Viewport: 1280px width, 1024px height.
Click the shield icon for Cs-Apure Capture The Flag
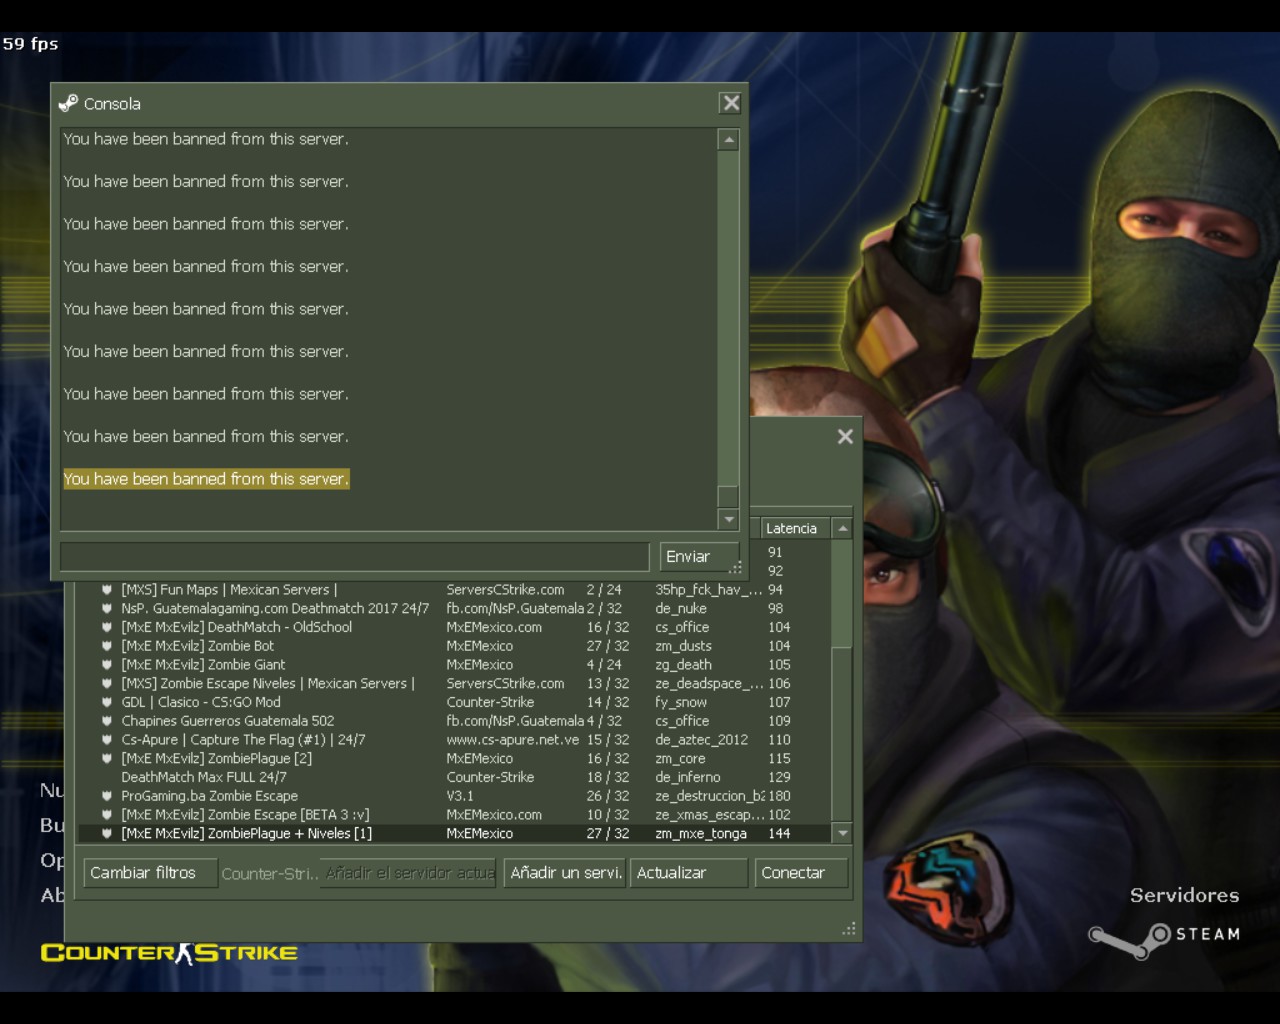click(106, 740)
